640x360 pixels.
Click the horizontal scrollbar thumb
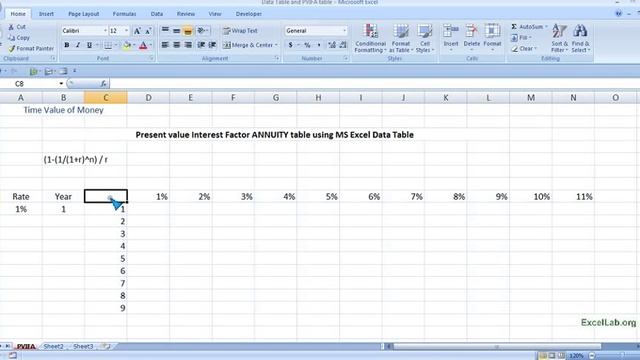(497, 347)
